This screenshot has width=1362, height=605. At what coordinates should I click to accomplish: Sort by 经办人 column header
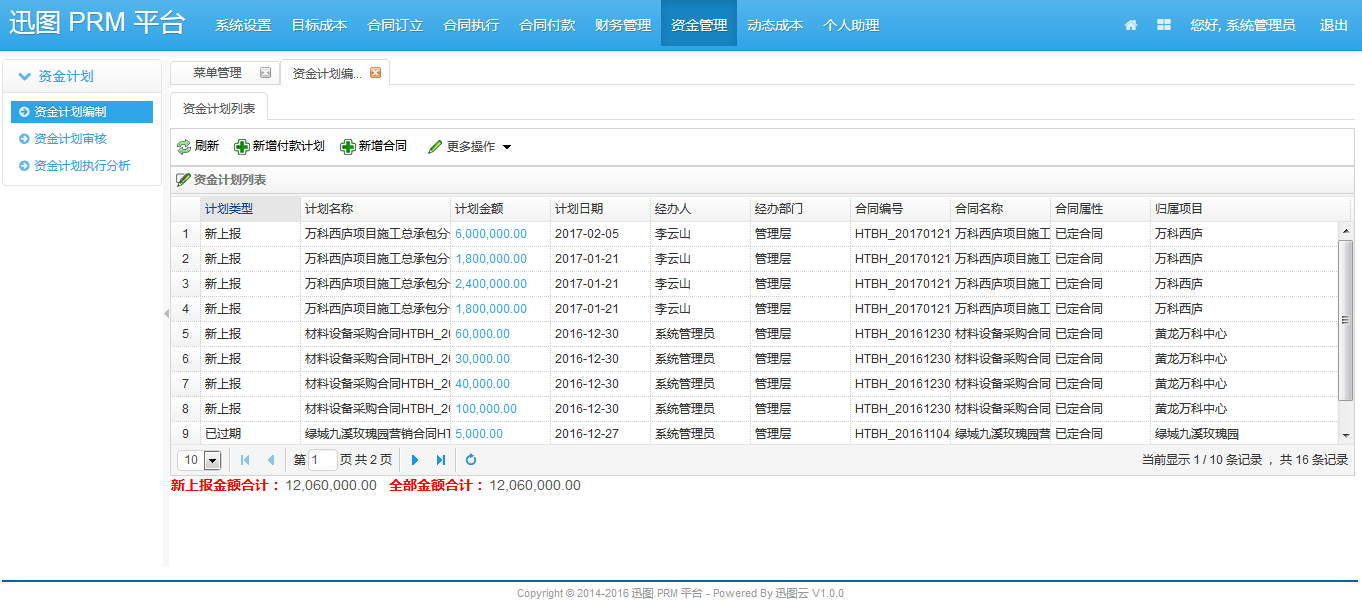[x=700, y=209]
